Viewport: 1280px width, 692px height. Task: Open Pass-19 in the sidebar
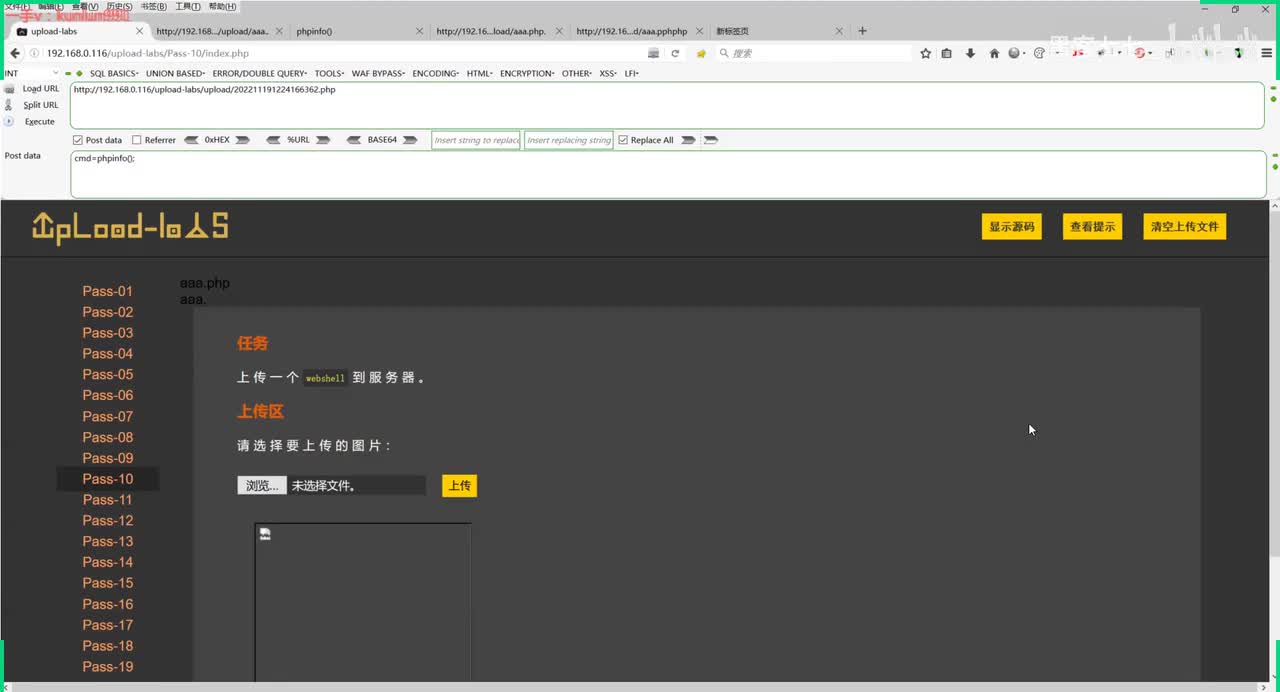108,667
